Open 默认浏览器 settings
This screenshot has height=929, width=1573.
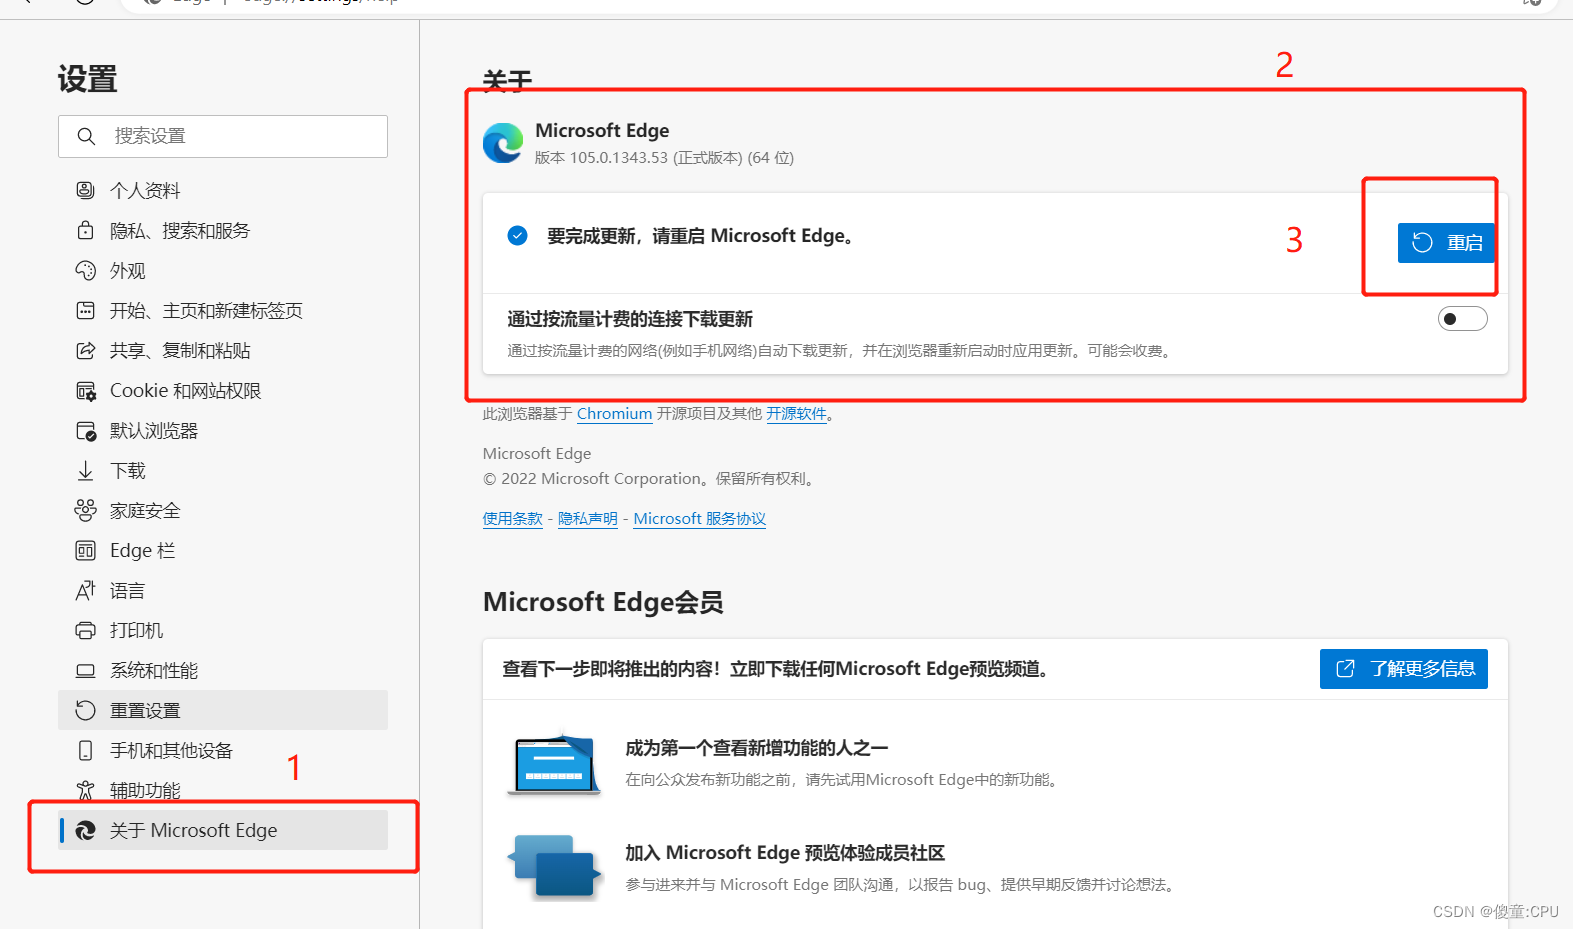click(x=223, y=430)
